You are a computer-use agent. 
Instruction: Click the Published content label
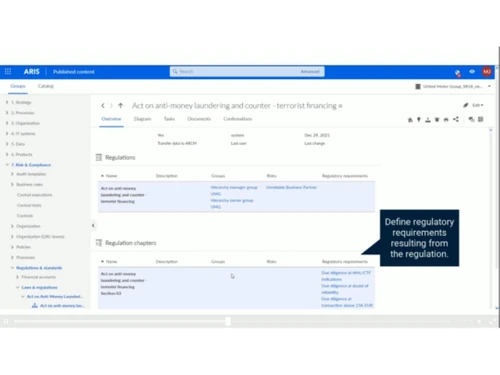pyautogui.click(x=74, y=72)
